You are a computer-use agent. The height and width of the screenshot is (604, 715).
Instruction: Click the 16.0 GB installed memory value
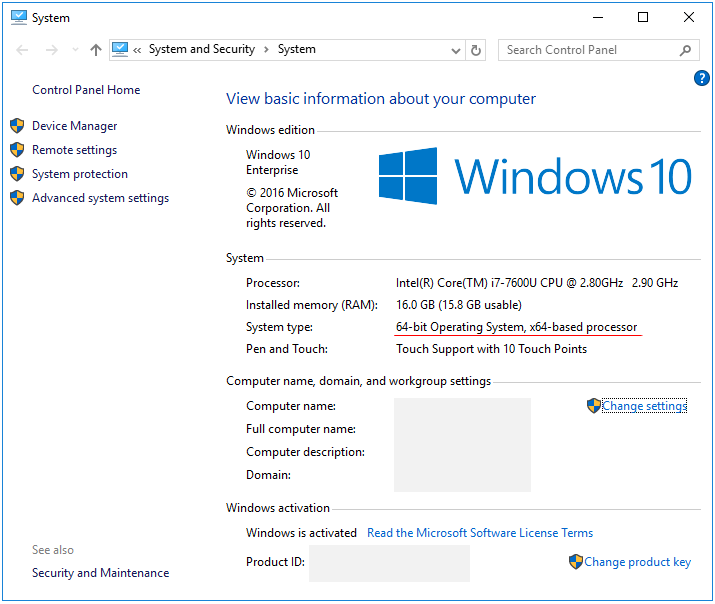pyautogui.click(x=459, y=305)
